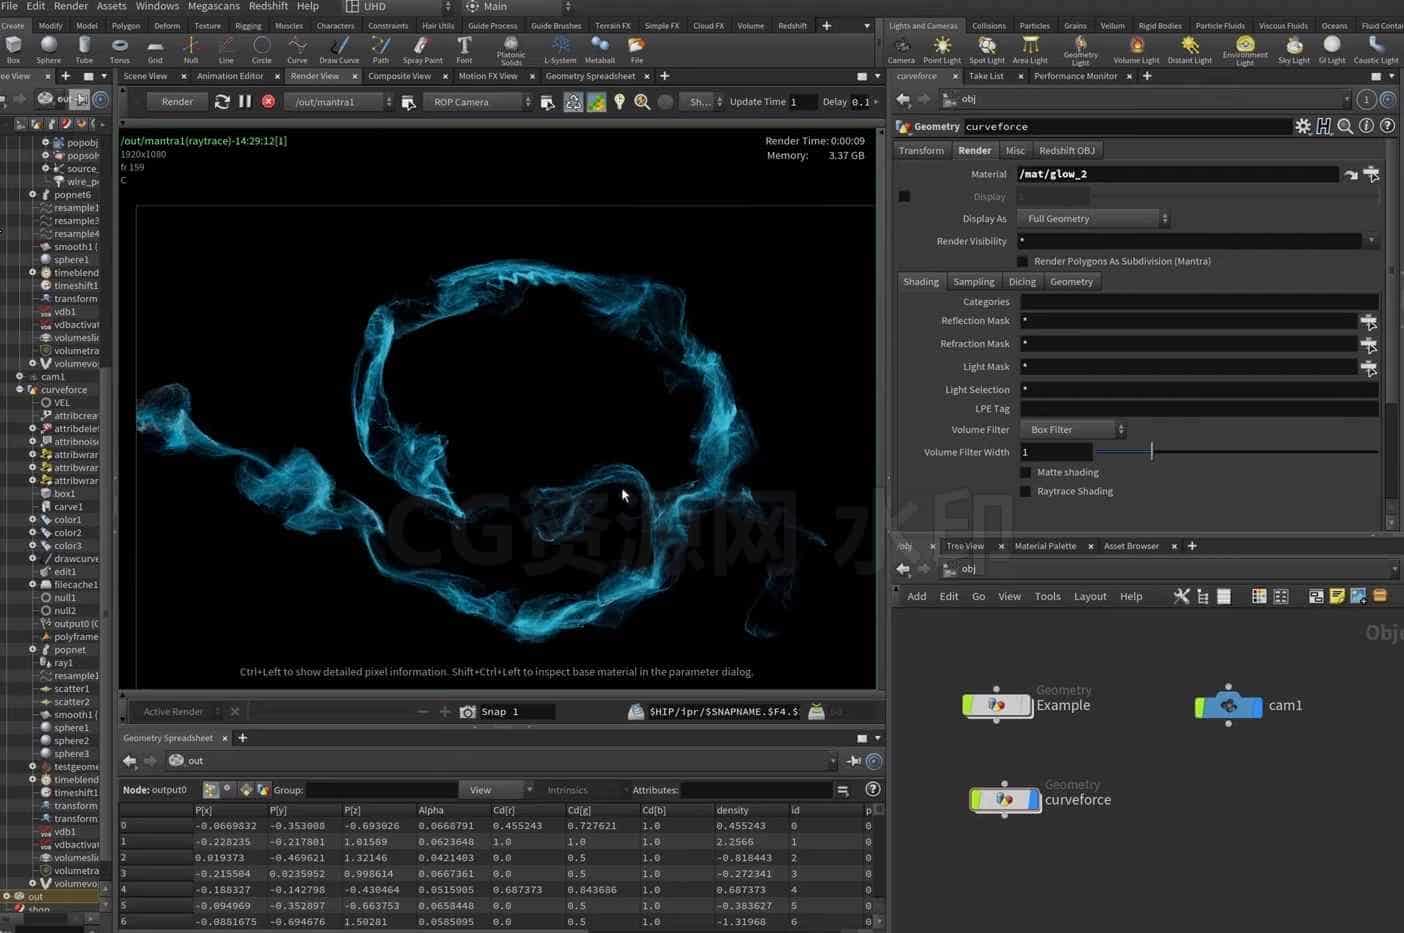This screenshot has height=933, width=1404.
Task: Add a Sky Light from the shelf
Action: 1294,50
